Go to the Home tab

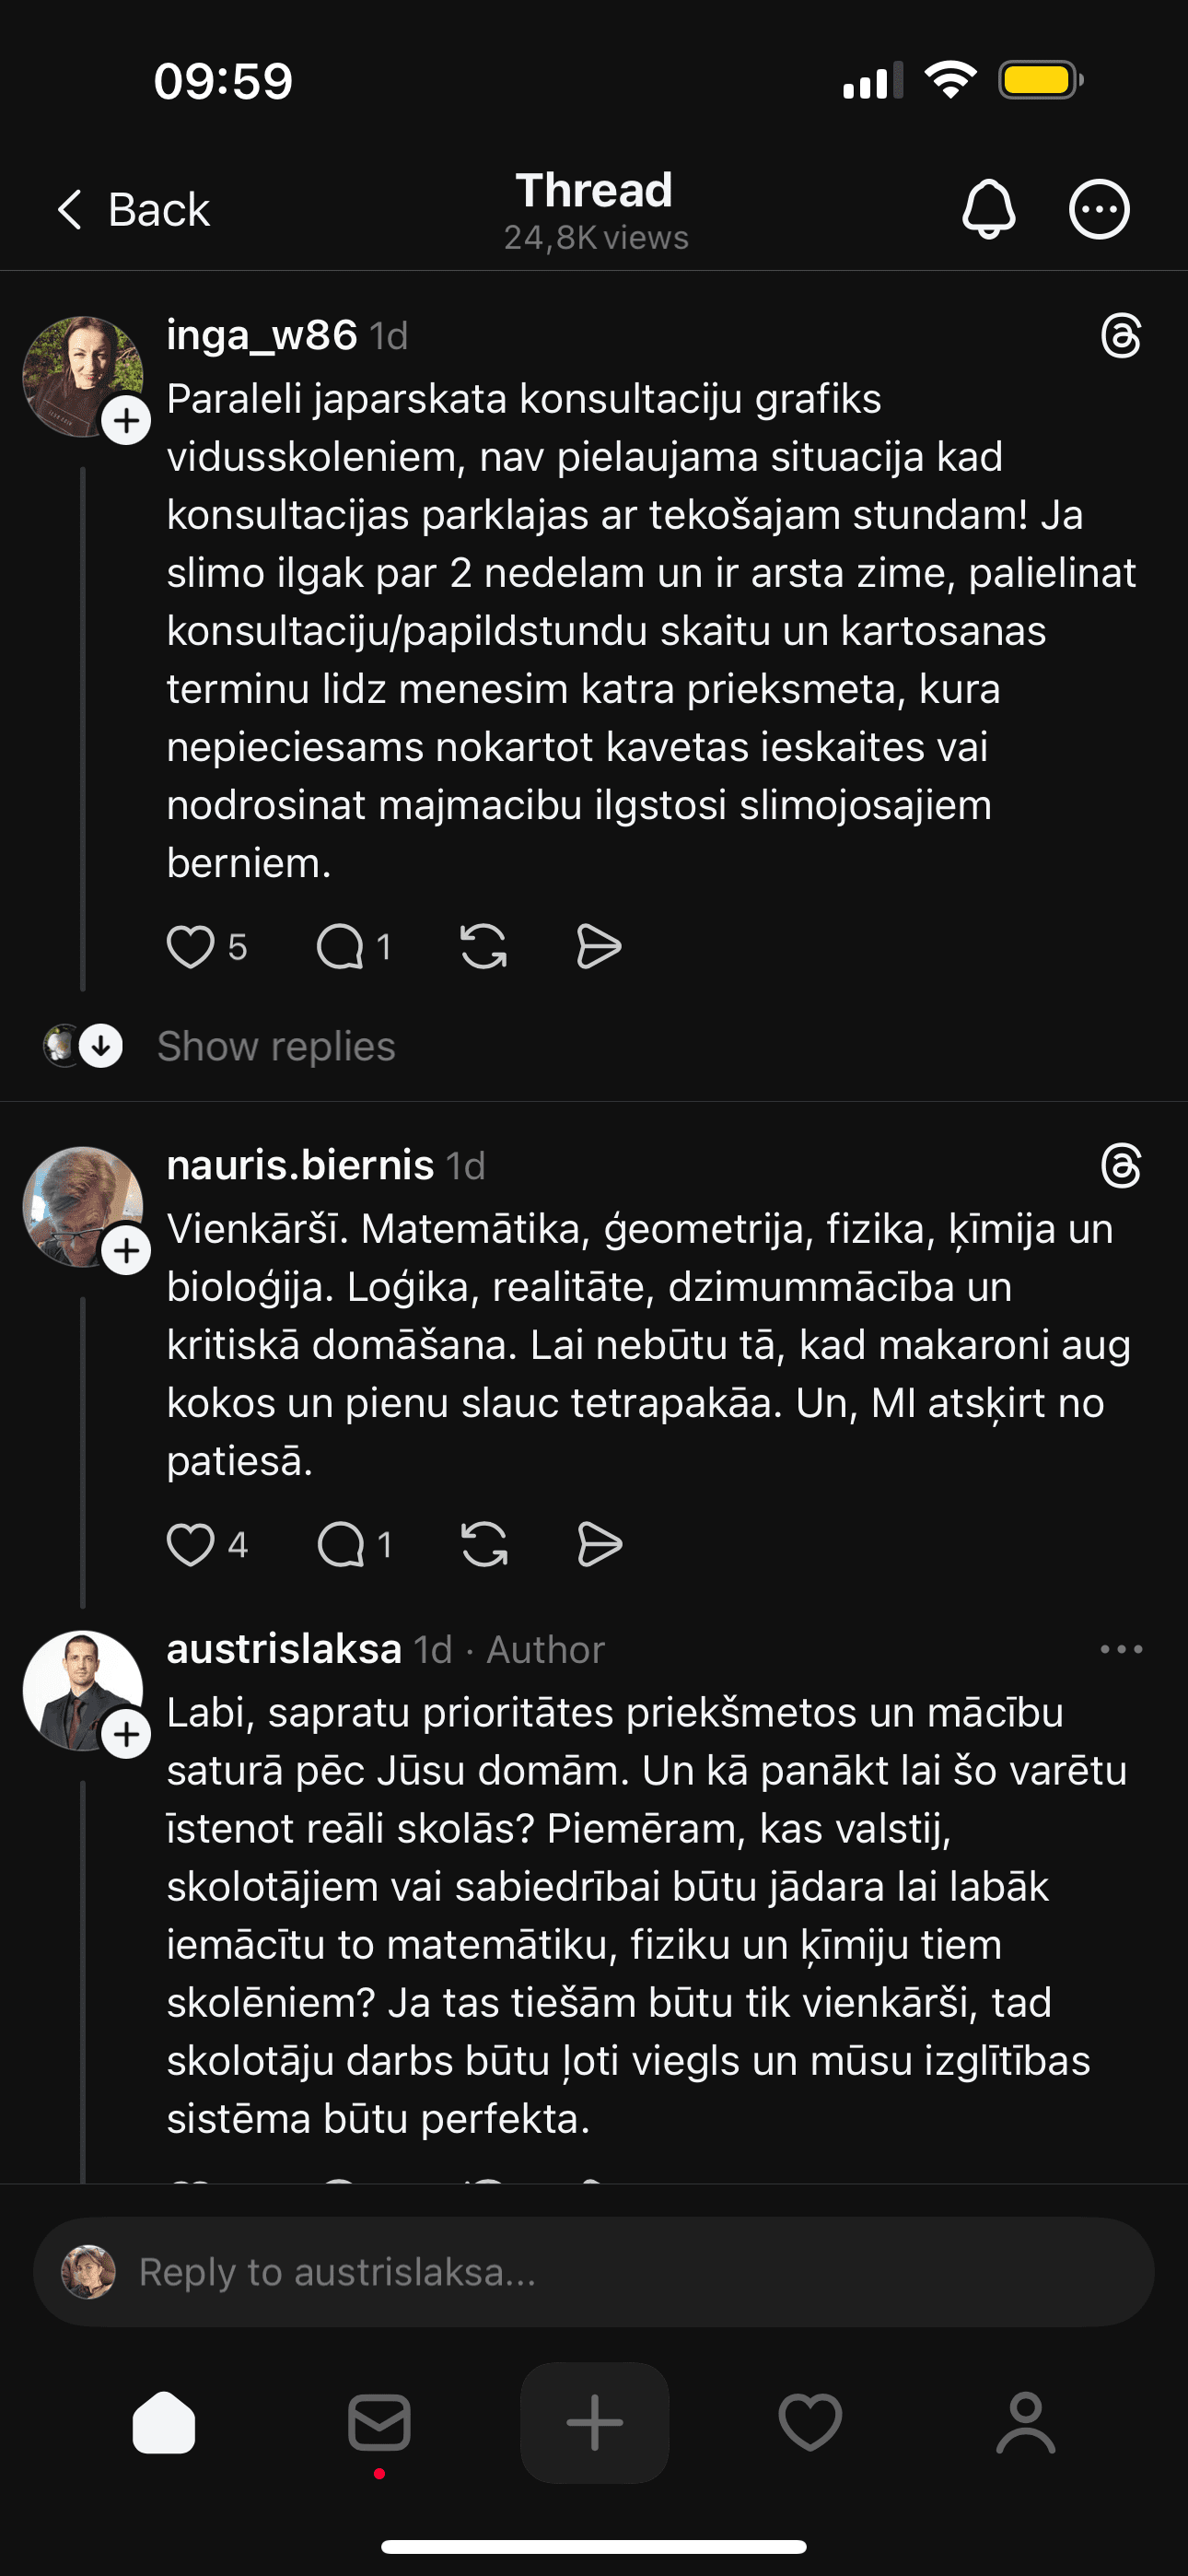pyautogui.click(x=164, y=2422)
